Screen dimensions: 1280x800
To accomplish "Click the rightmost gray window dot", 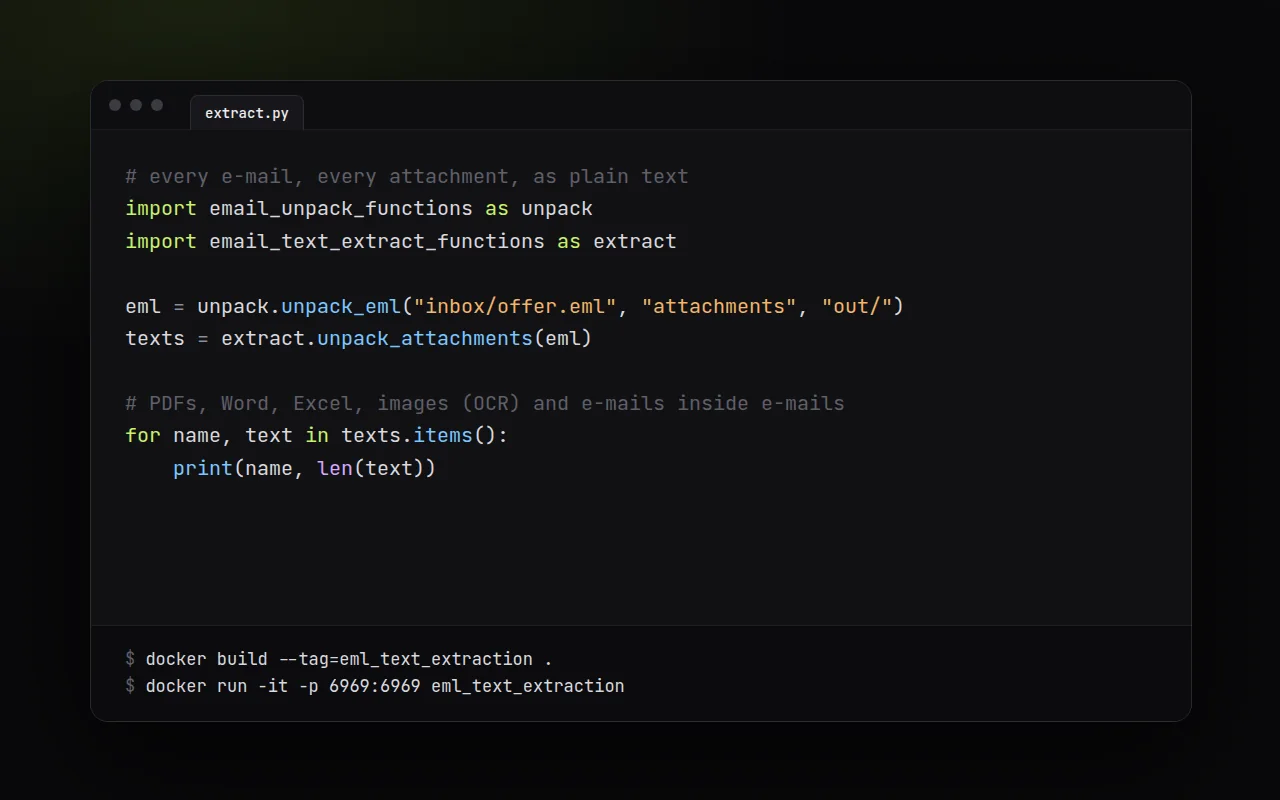I will pos(157,105).
